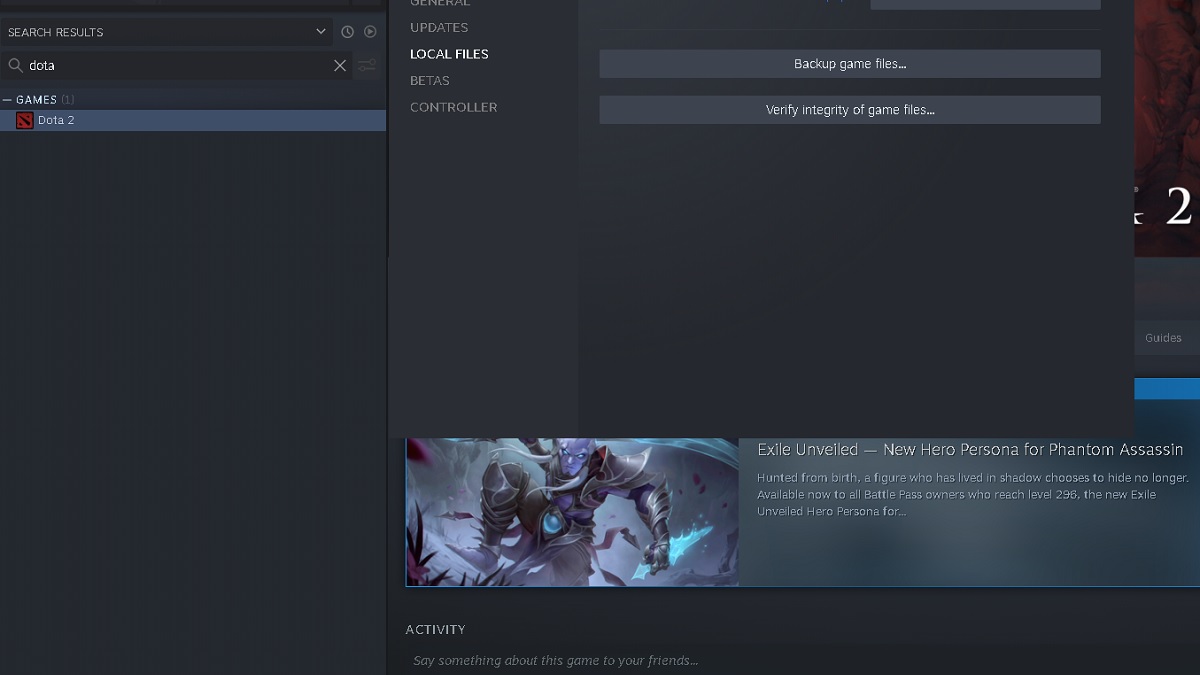The image size is (1200, 675).
Task: Click Exile Unveiled news headline
Action: [x=969, y=450]
